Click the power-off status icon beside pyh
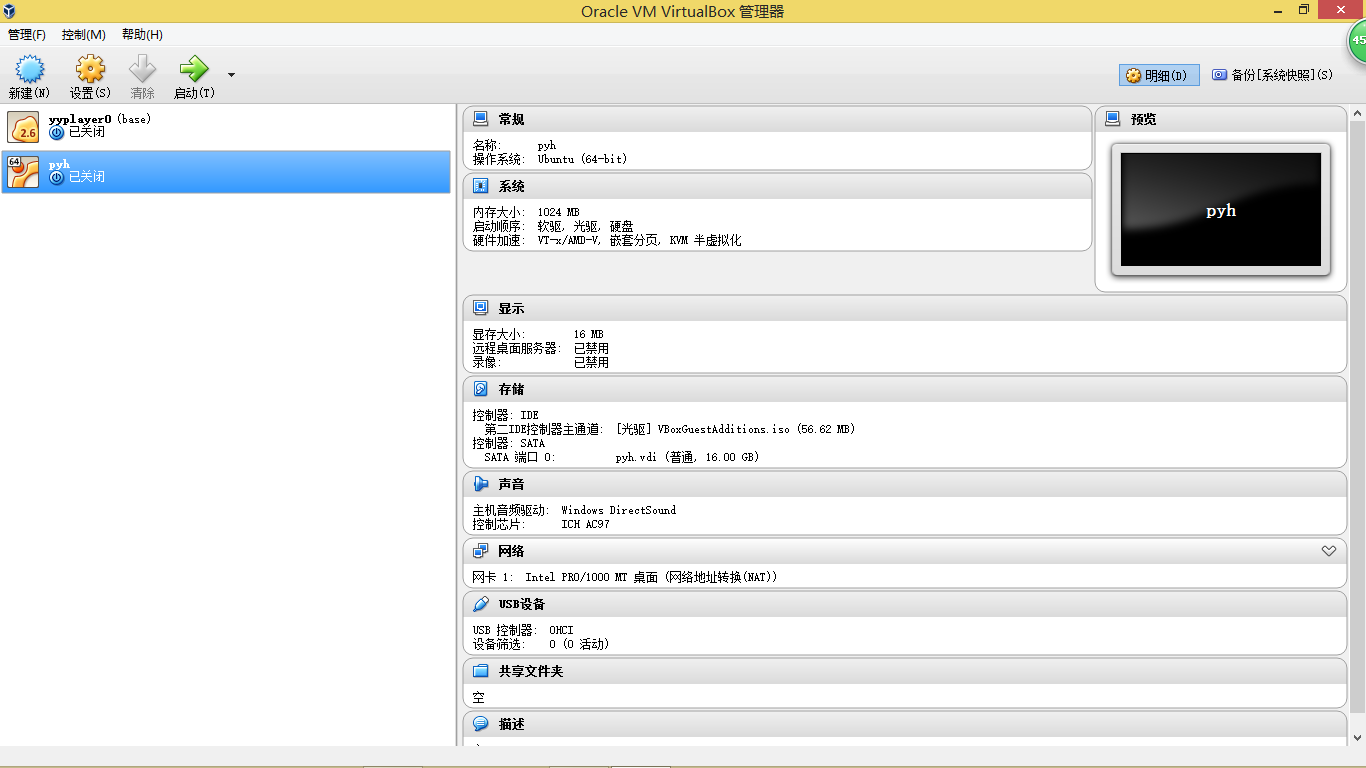 tap(57, 177)
